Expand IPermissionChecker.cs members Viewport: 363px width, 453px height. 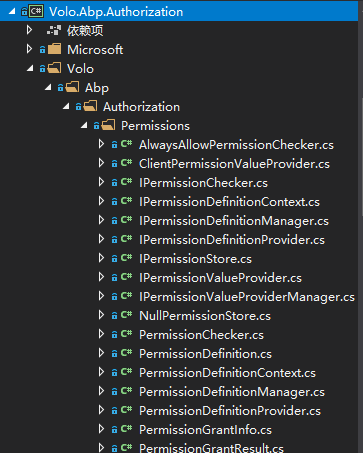click(101, 182)
